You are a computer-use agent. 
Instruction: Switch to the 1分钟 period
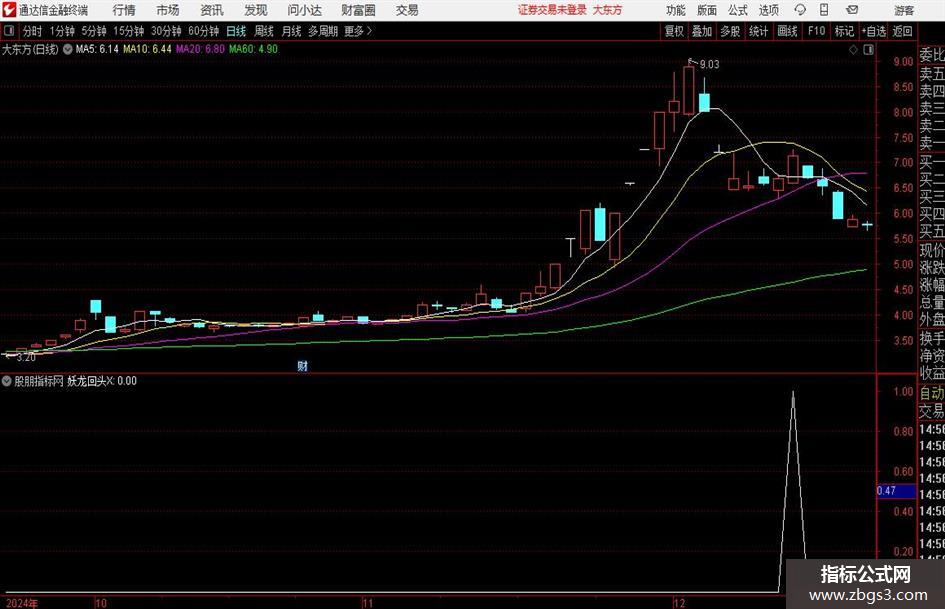[62, 31]
